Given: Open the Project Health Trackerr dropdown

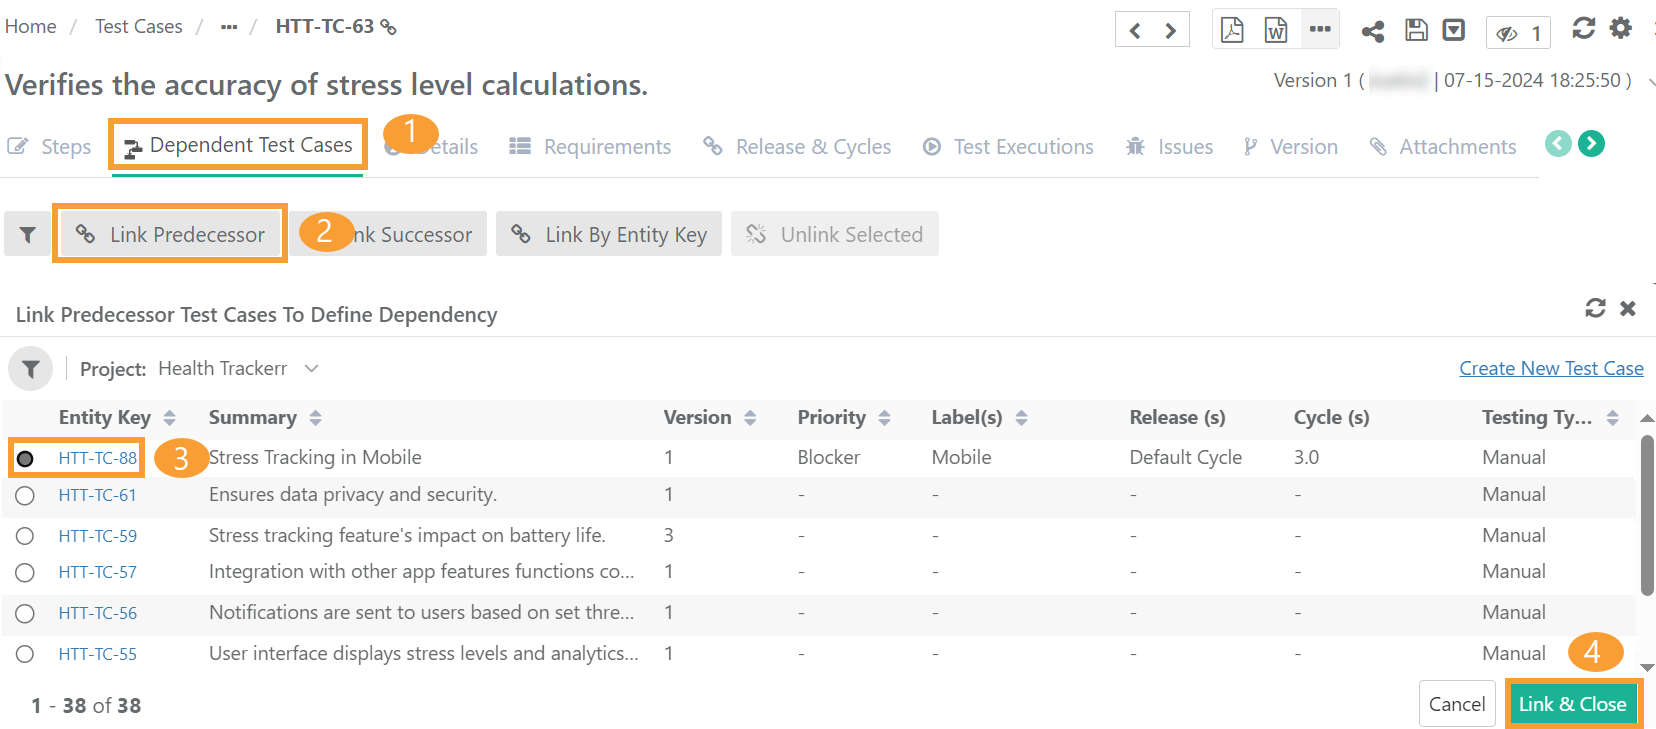Looking at the screenshot, I should (x=238, y=369).
